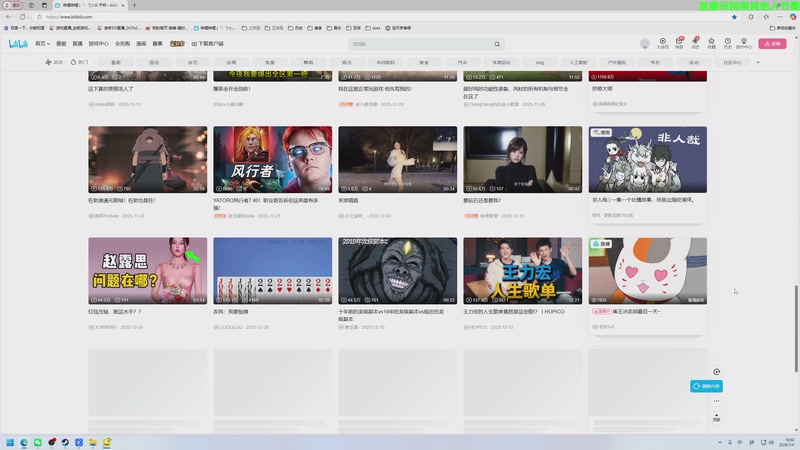Open the three-dot more options button

coord(716,401)
